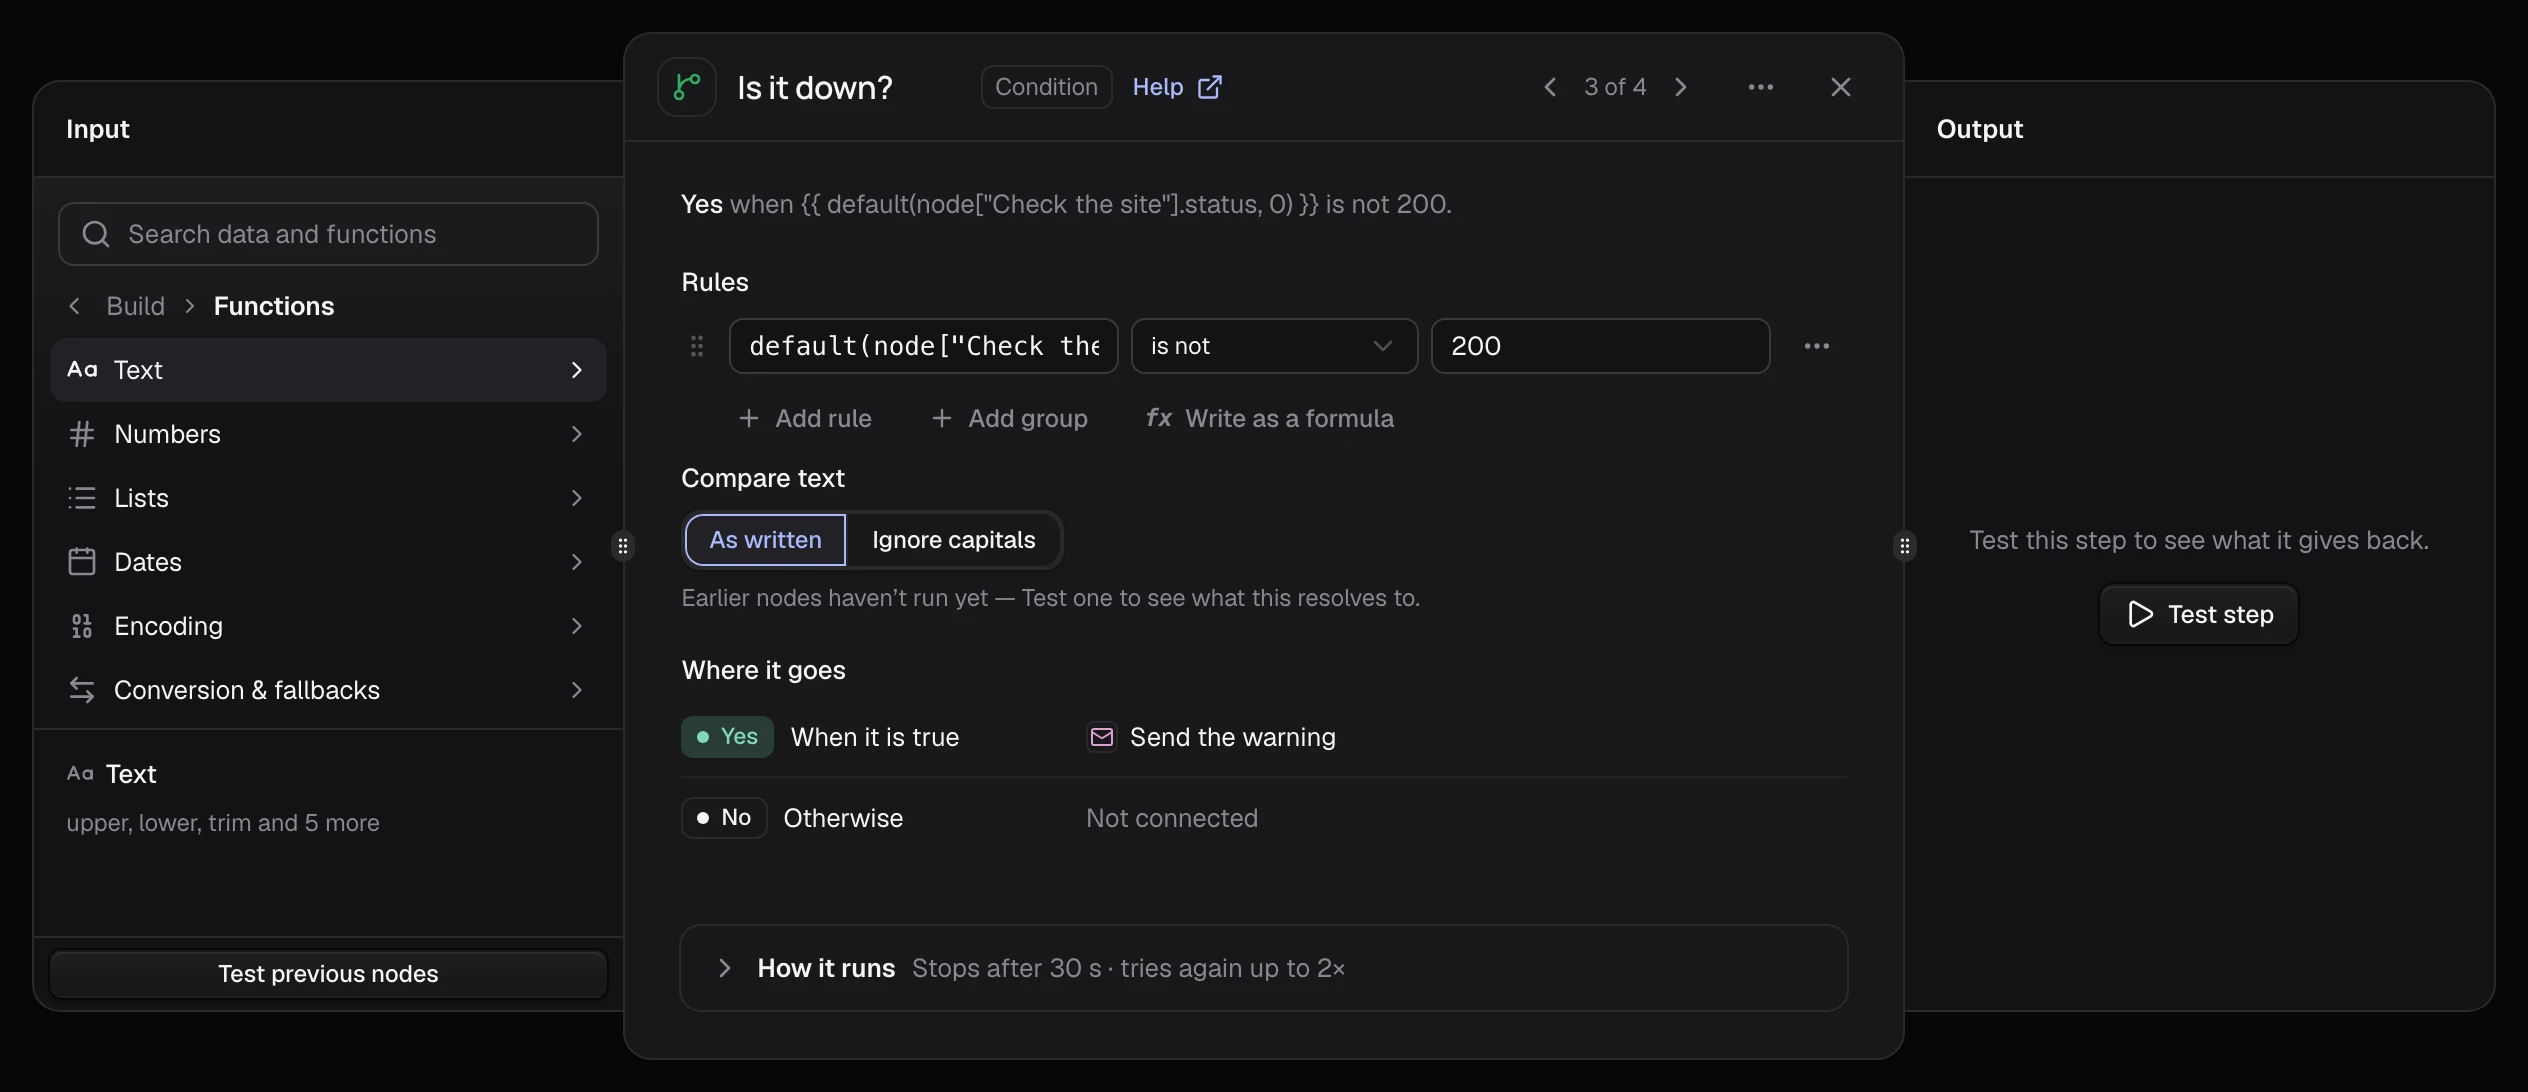This screenshot has width=2528, height=1092.
Task: Click the search magnifier icon
Action: pyautogui.click(x=96, y=234)
